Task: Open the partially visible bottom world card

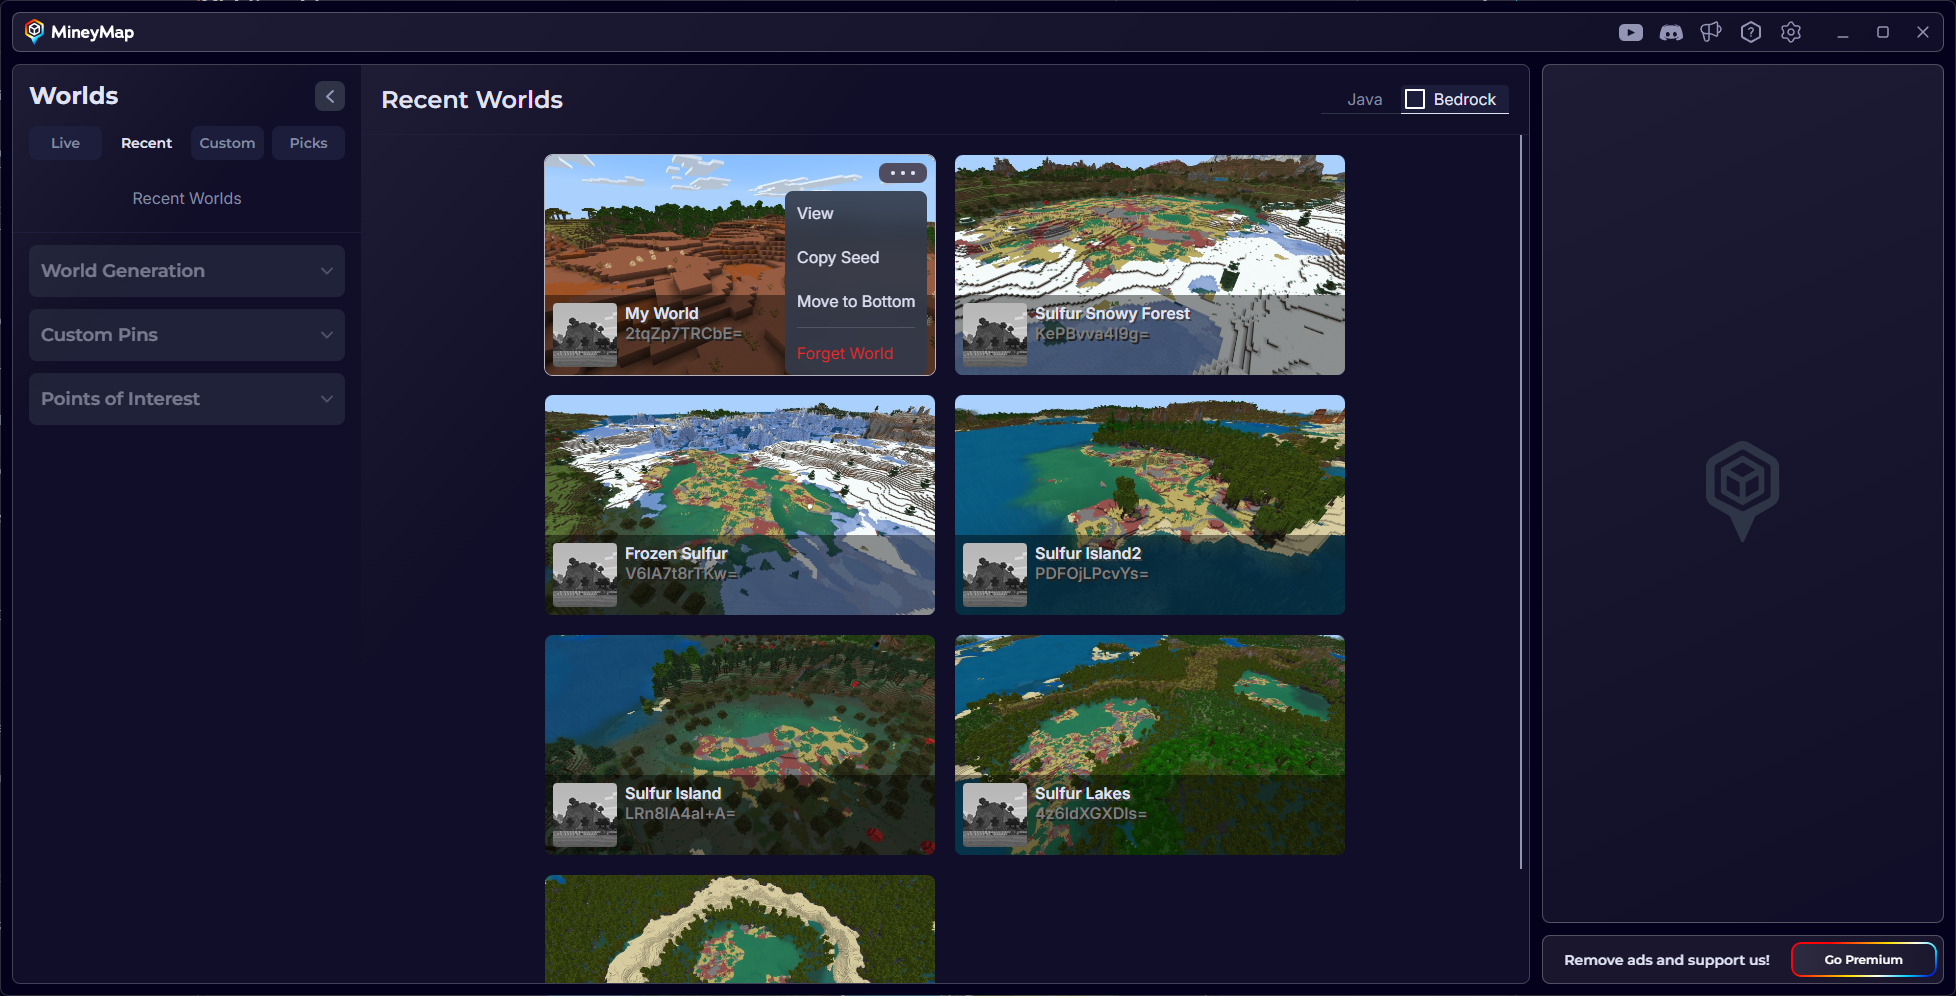Action: [740, 929]
